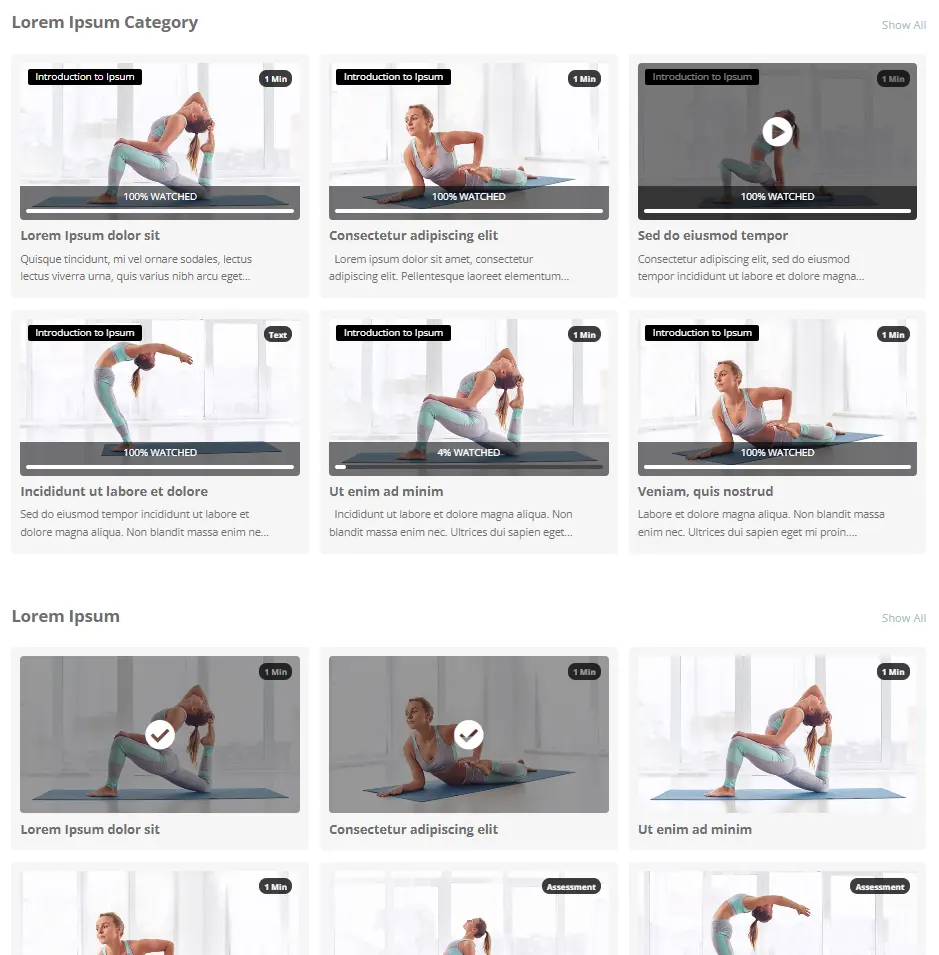939x955 pixels.
Task: Click the Text badge on Incididunt card
Action: 278,334
